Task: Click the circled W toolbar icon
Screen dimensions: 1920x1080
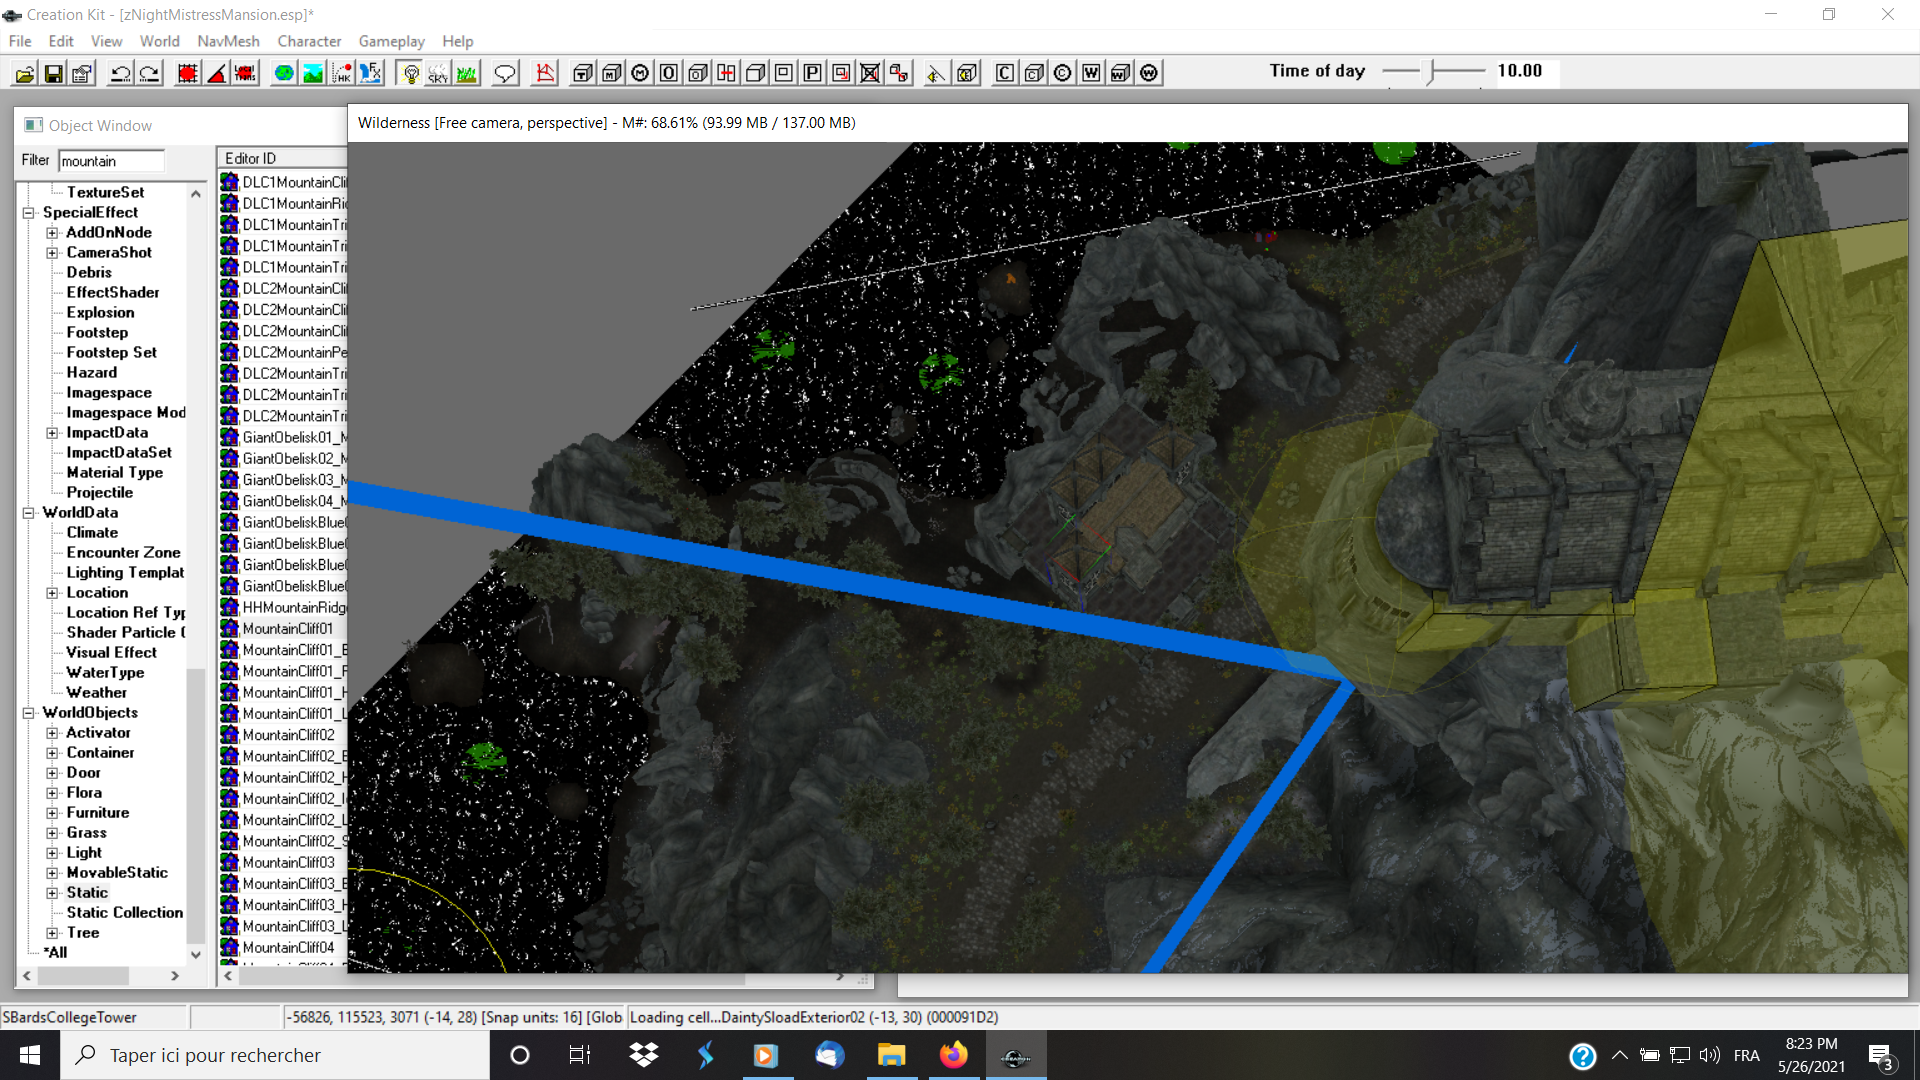Action: click(1150, 73)
